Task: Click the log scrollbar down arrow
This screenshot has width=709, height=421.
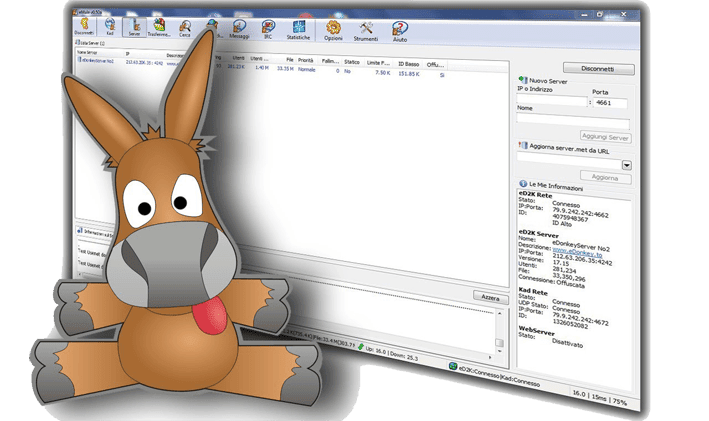Action: pos(500,351)
